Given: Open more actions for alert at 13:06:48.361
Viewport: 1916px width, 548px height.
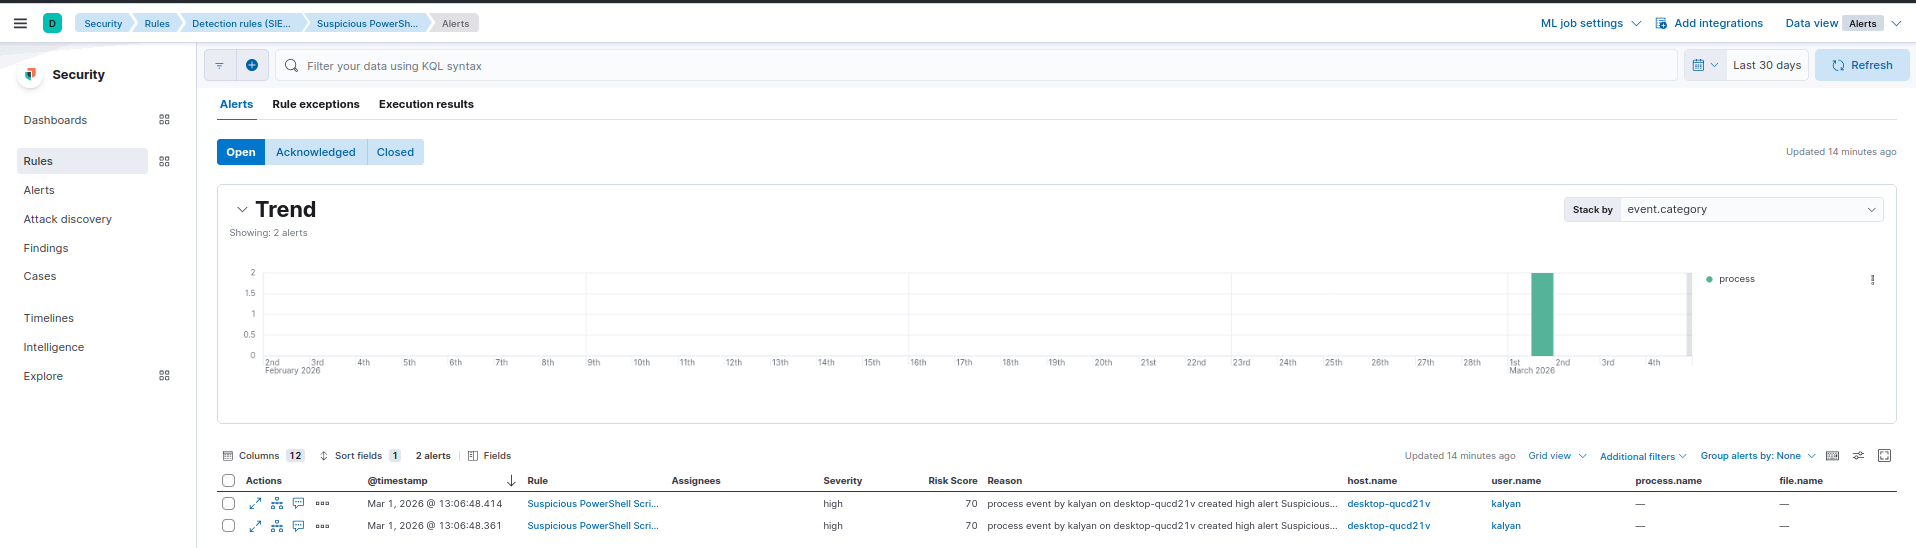Looking at the screenshot, I should click(x=322, y=526).
